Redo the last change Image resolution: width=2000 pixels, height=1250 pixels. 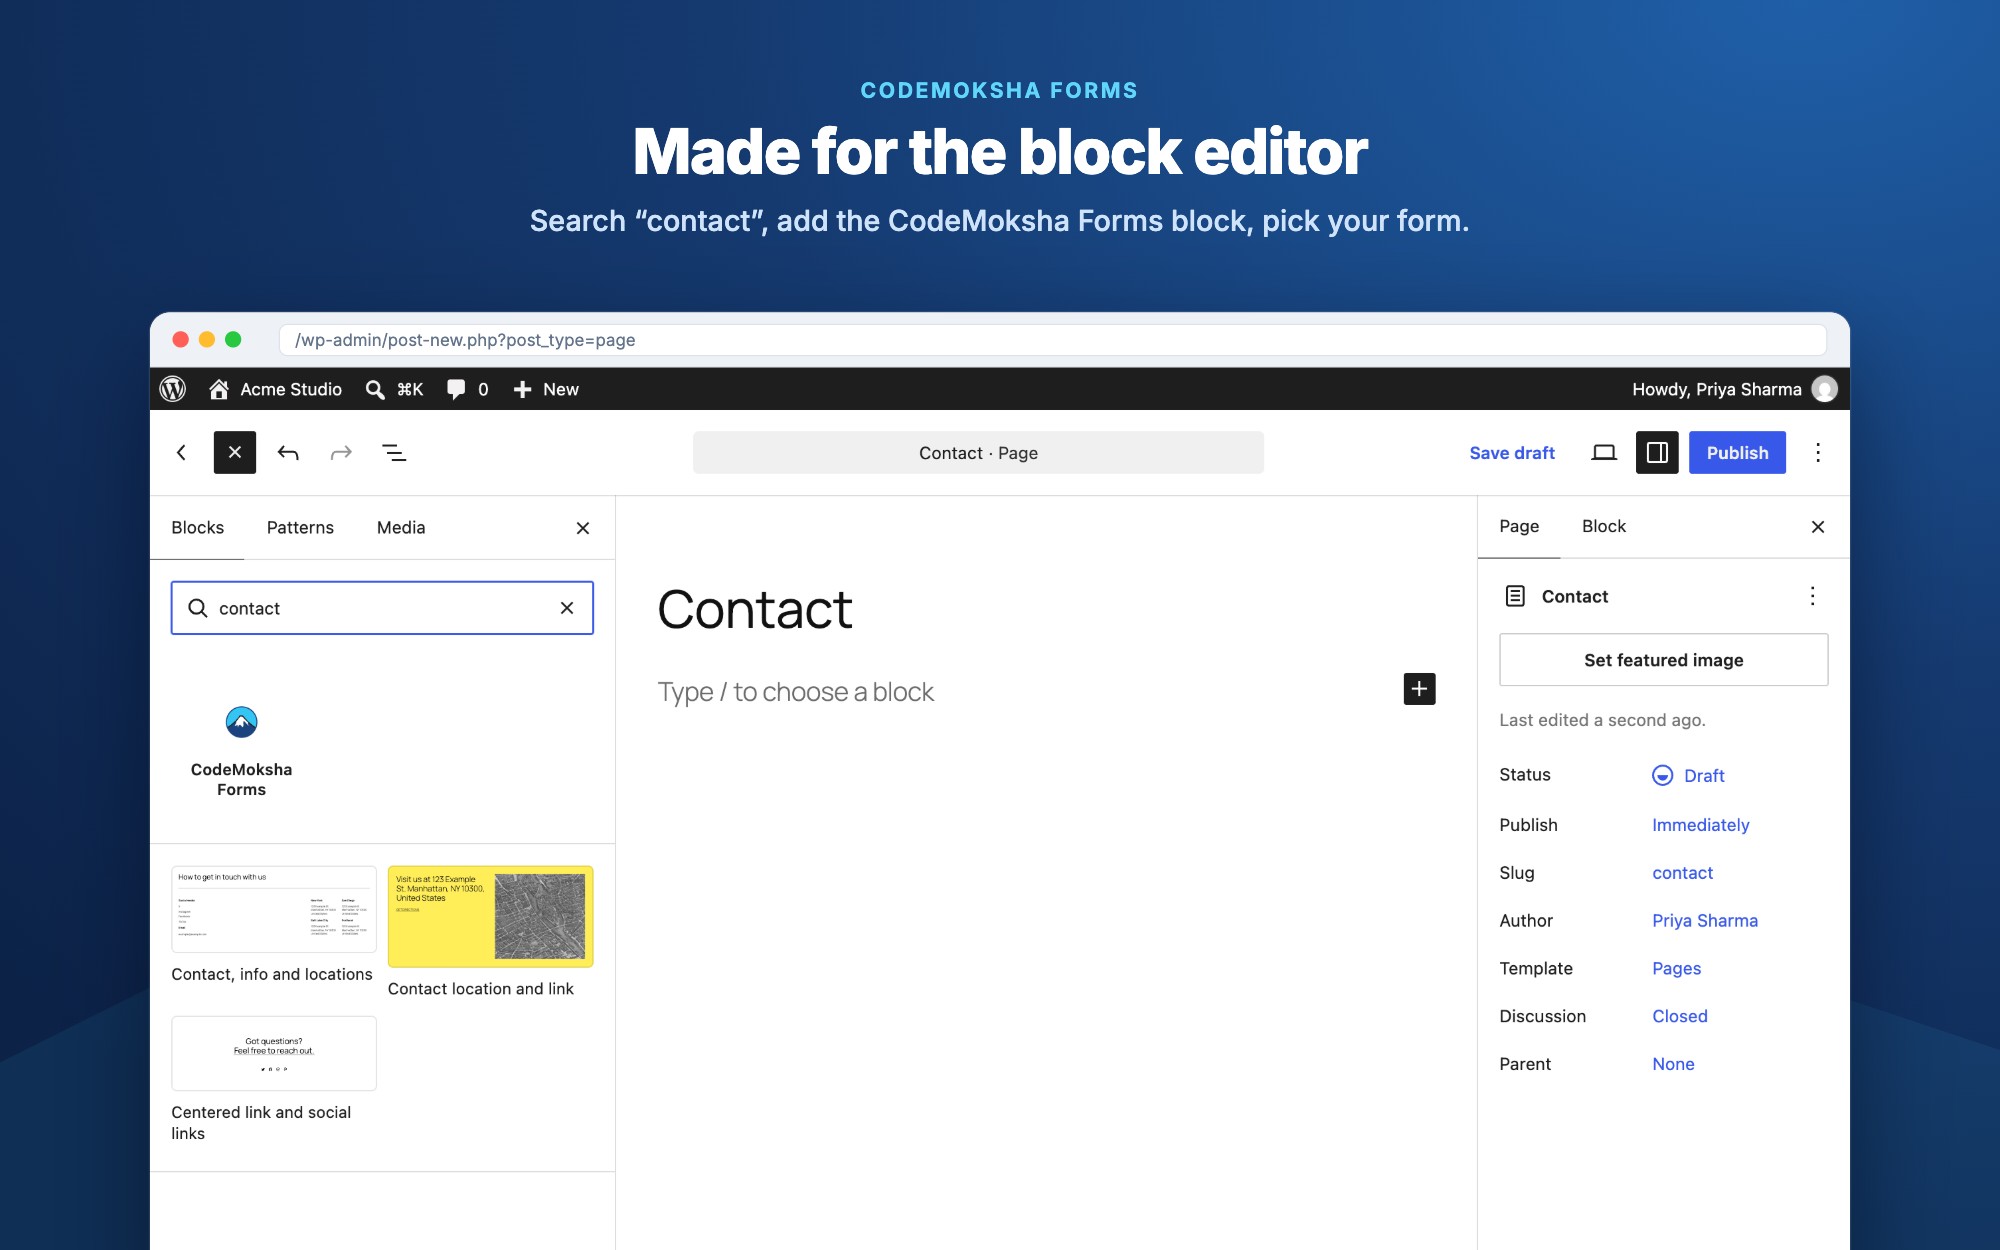(341, 453)
